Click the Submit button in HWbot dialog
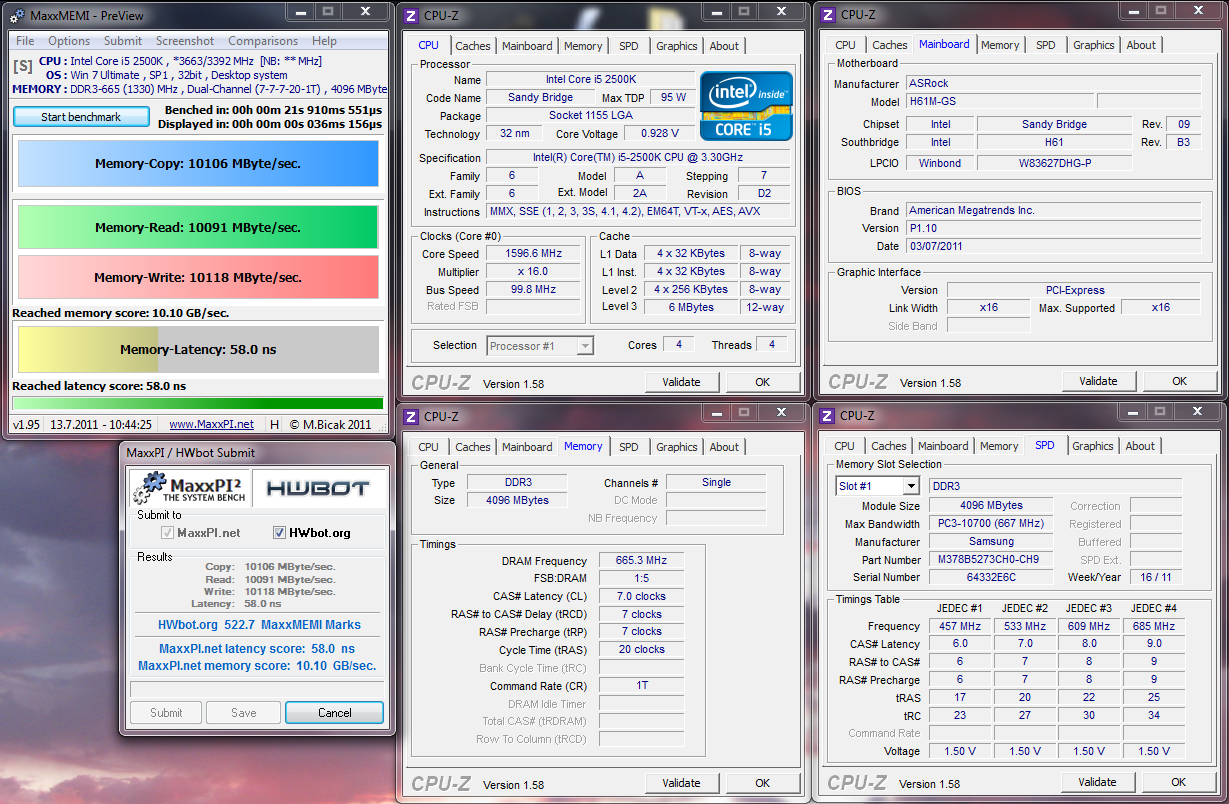 click(166, 713)
